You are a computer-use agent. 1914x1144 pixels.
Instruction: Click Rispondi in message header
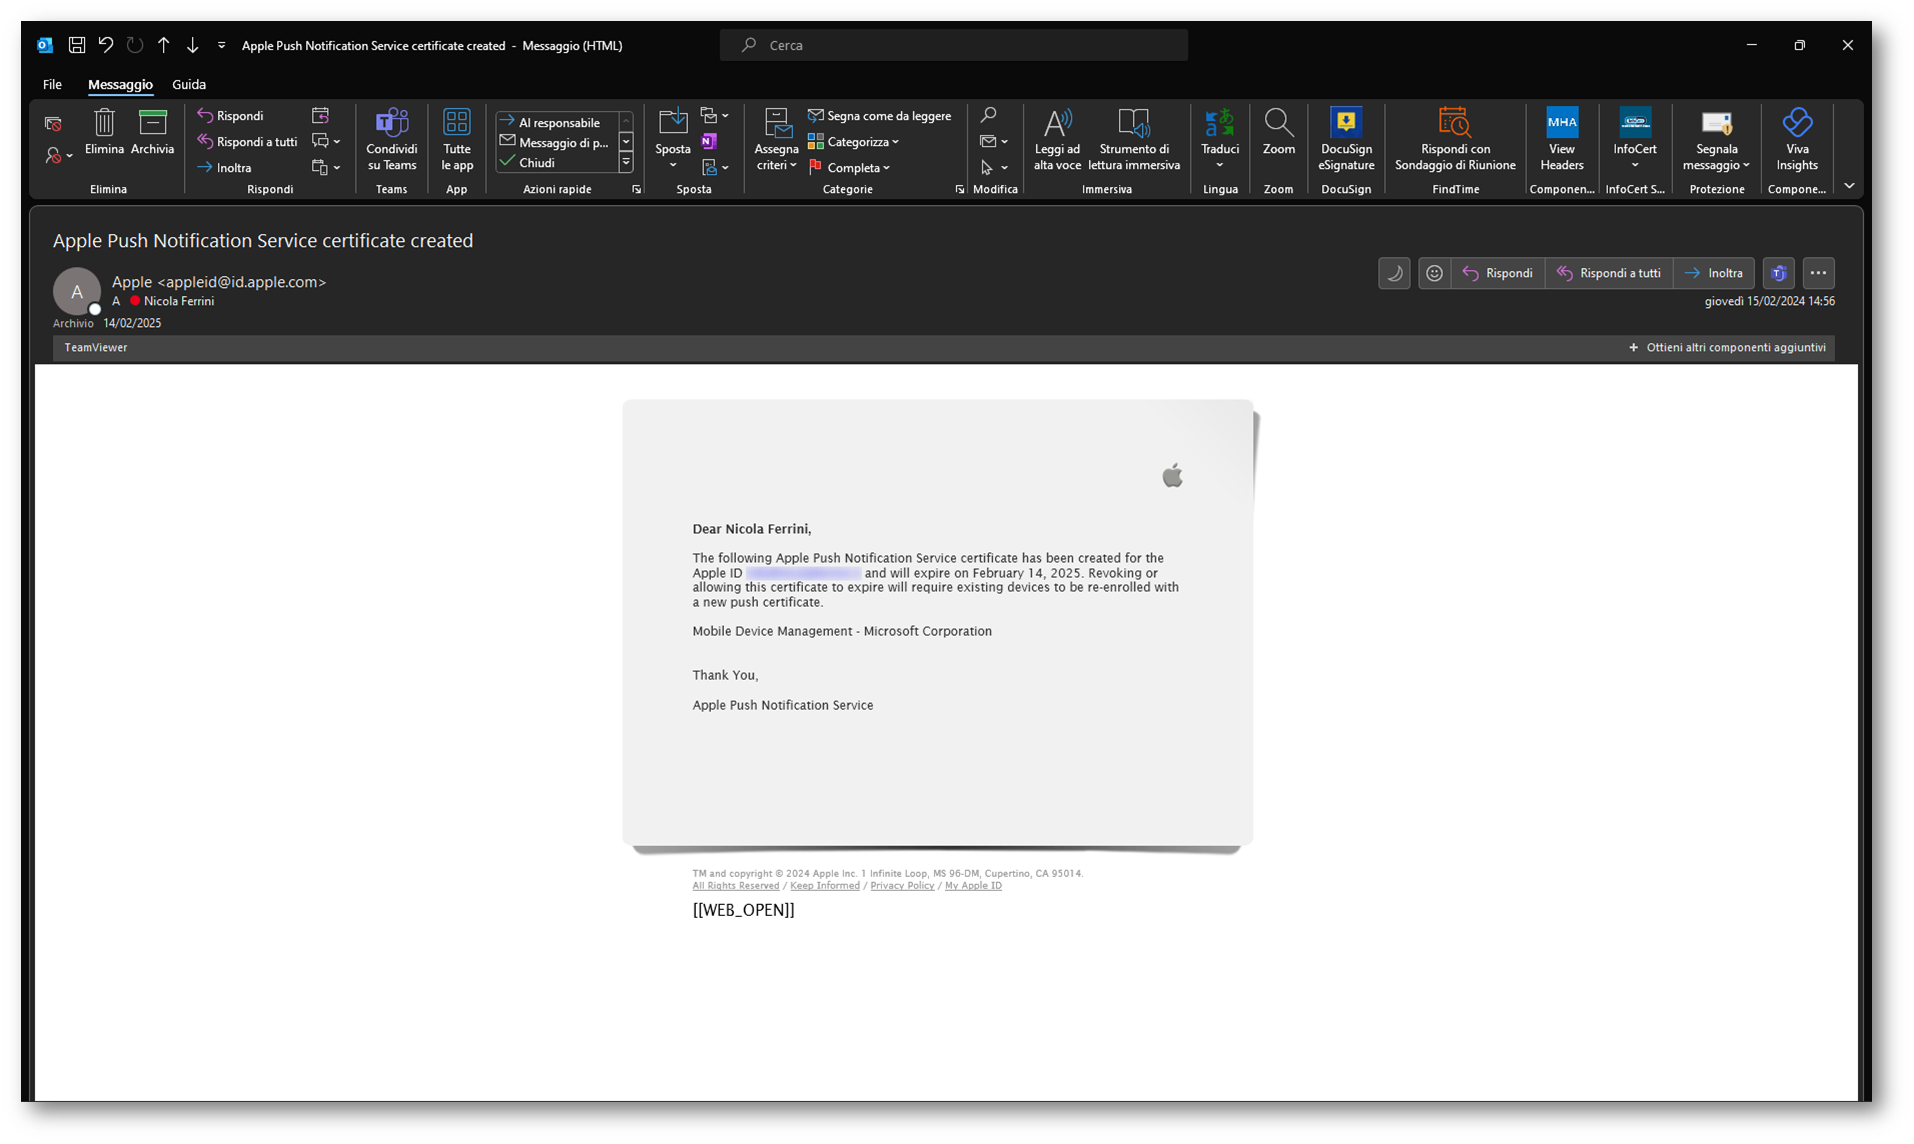pyautogui.click(x=1498, y=273)
